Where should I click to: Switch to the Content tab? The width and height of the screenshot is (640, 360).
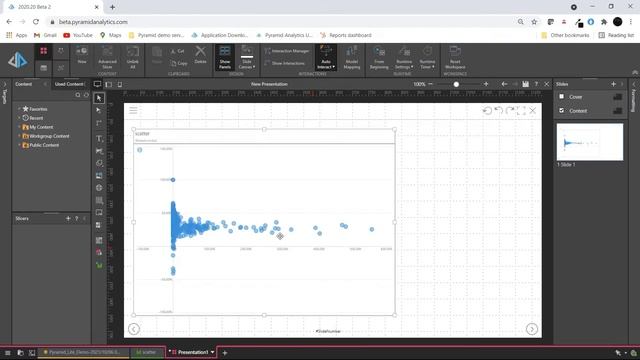[x=24, y=84]
